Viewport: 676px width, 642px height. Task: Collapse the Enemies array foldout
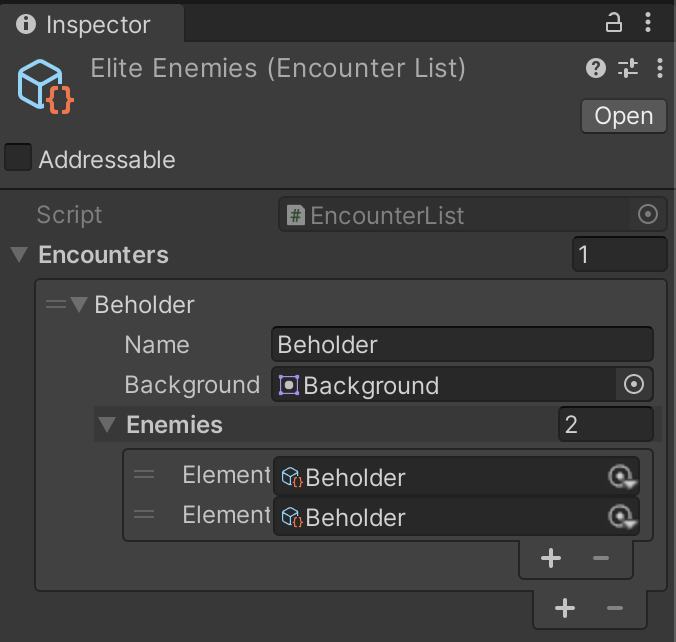107,425
